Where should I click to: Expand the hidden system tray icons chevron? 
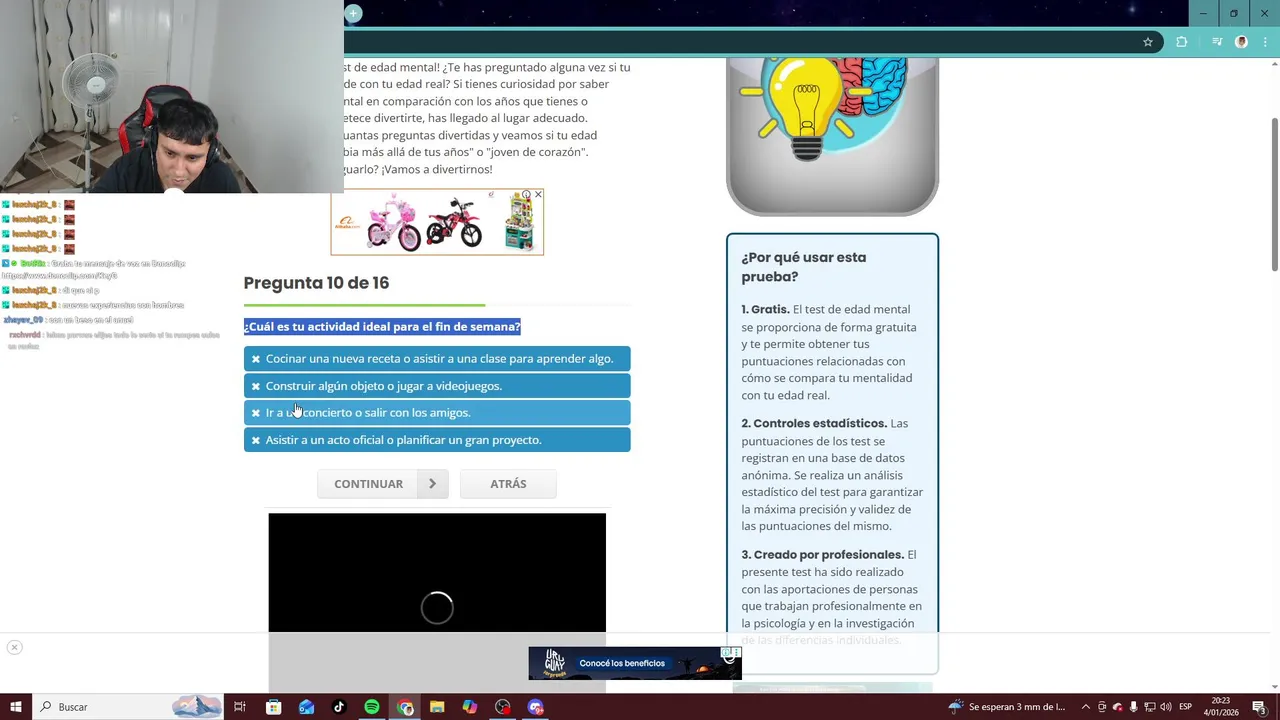click(x=1086, y=707)
